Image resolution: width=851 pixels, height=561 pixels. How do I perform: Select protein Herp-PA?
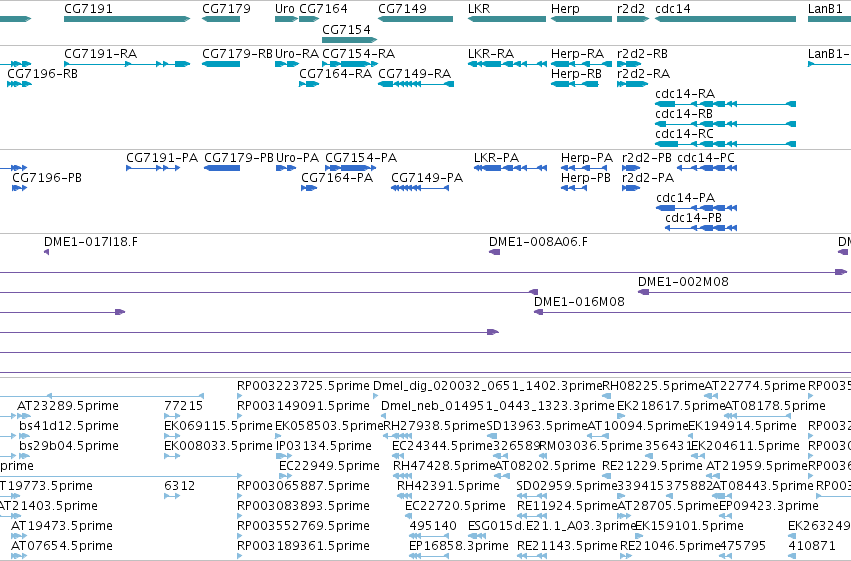click(x=587, y=158)
